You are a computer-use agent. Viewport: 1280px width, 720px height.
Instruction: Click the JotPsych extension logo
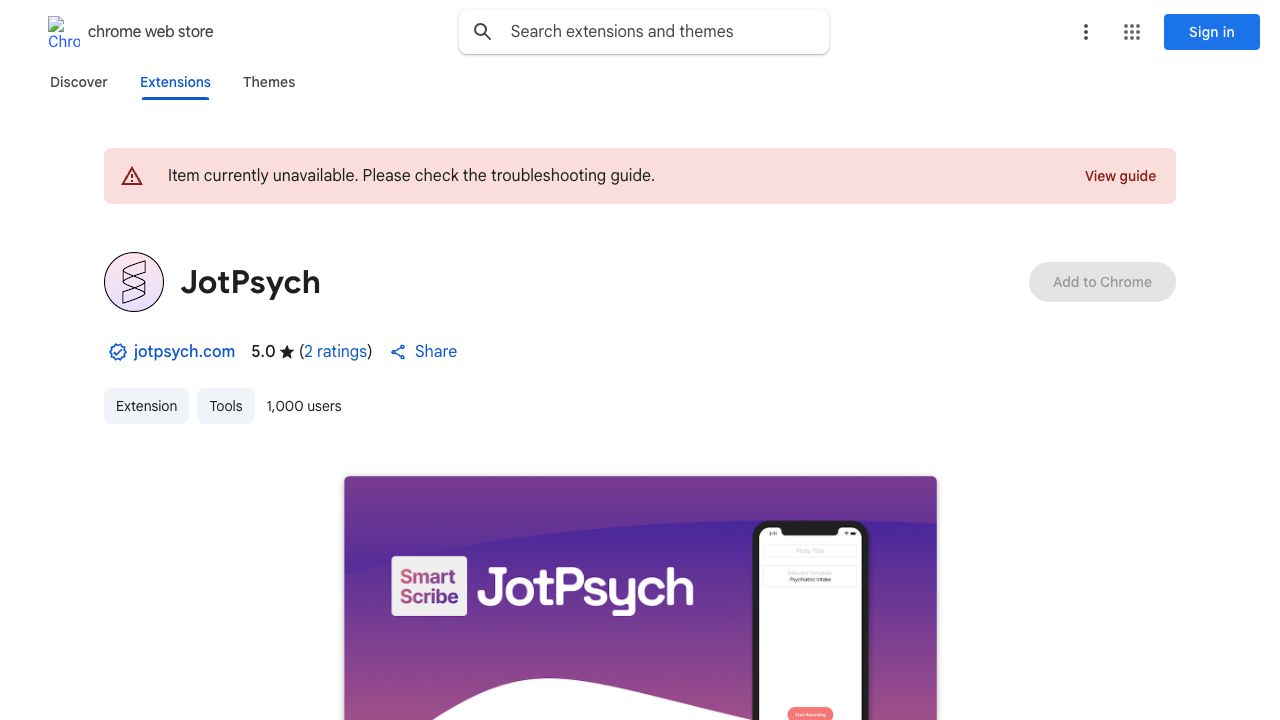tap(134, 282)
